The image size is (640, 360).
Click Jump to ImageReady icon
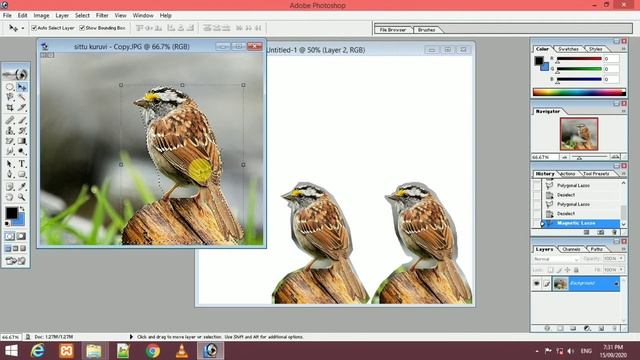(x=16, y=260)
